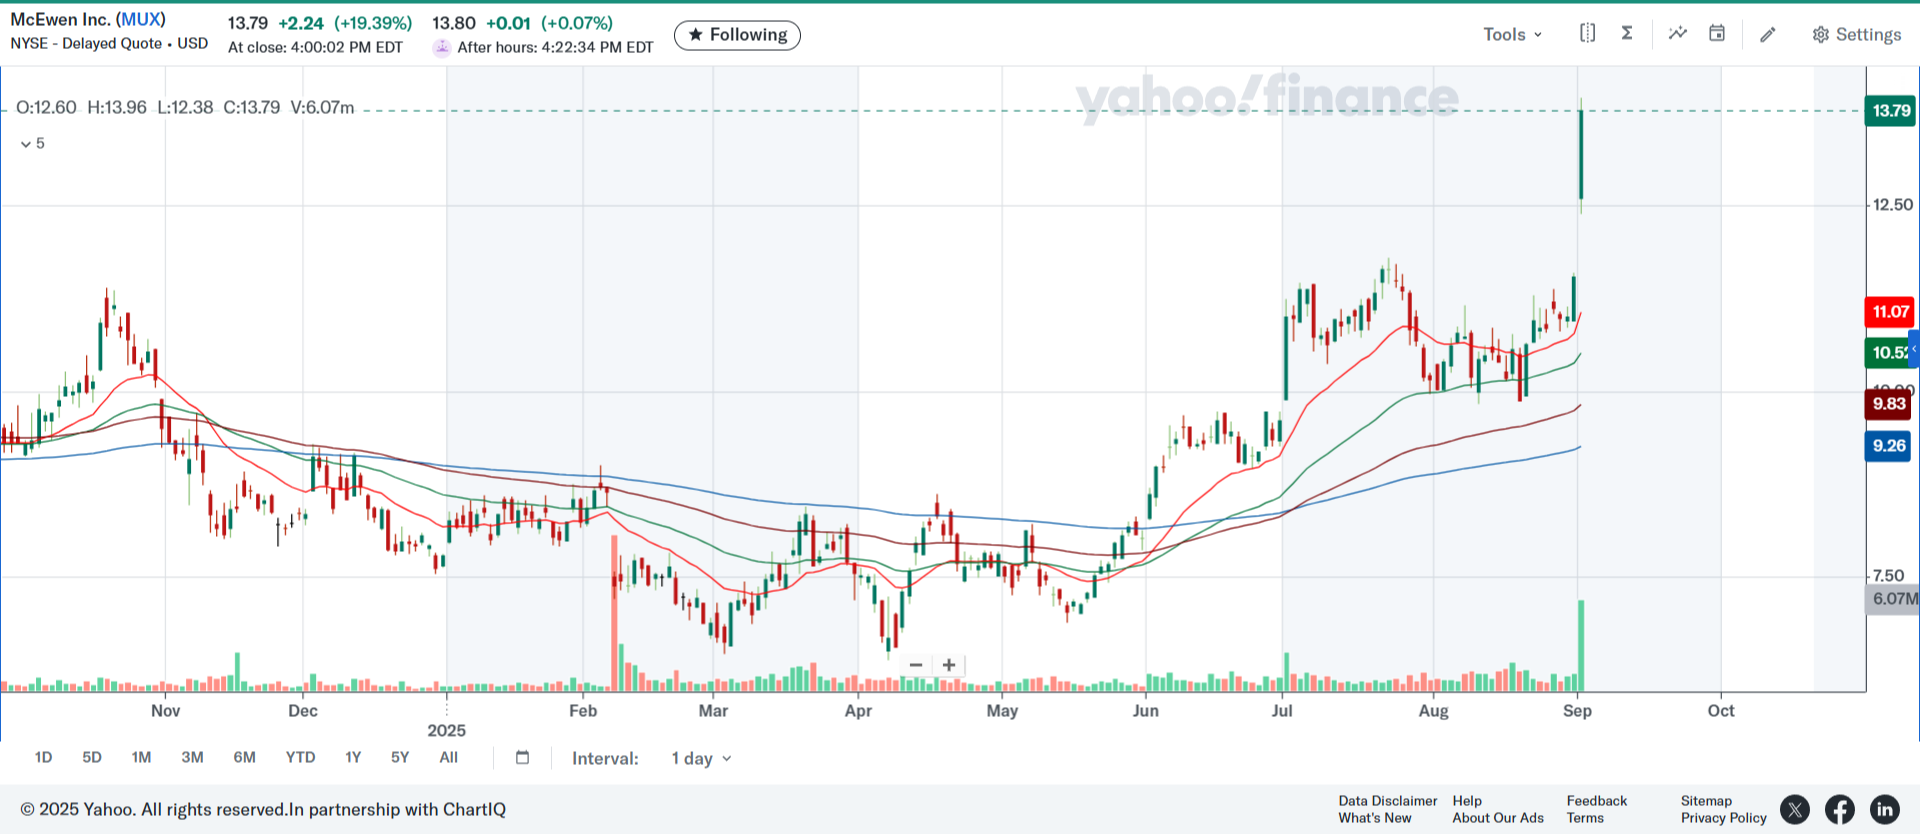This screenshot has width=1920, height=834.
Task: Open chart Settings gear
Action: 1856,34
